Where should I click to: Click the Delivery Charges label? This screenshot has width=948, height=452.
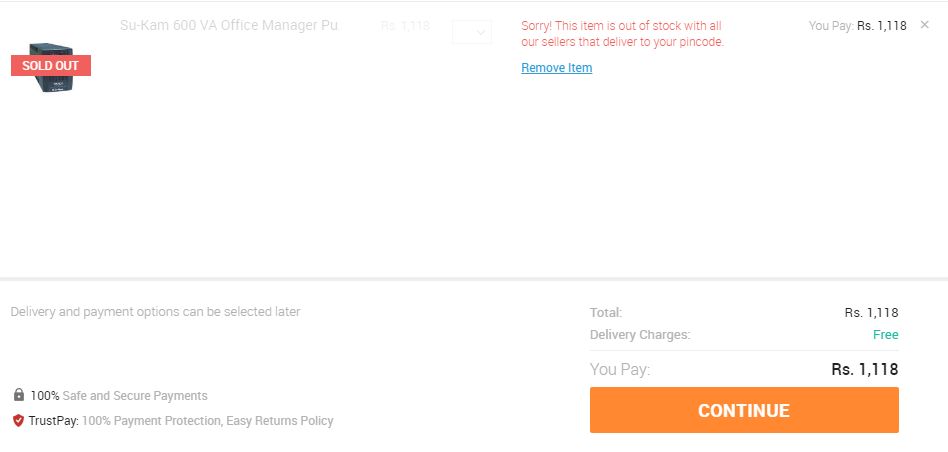(x=640, y=334)
